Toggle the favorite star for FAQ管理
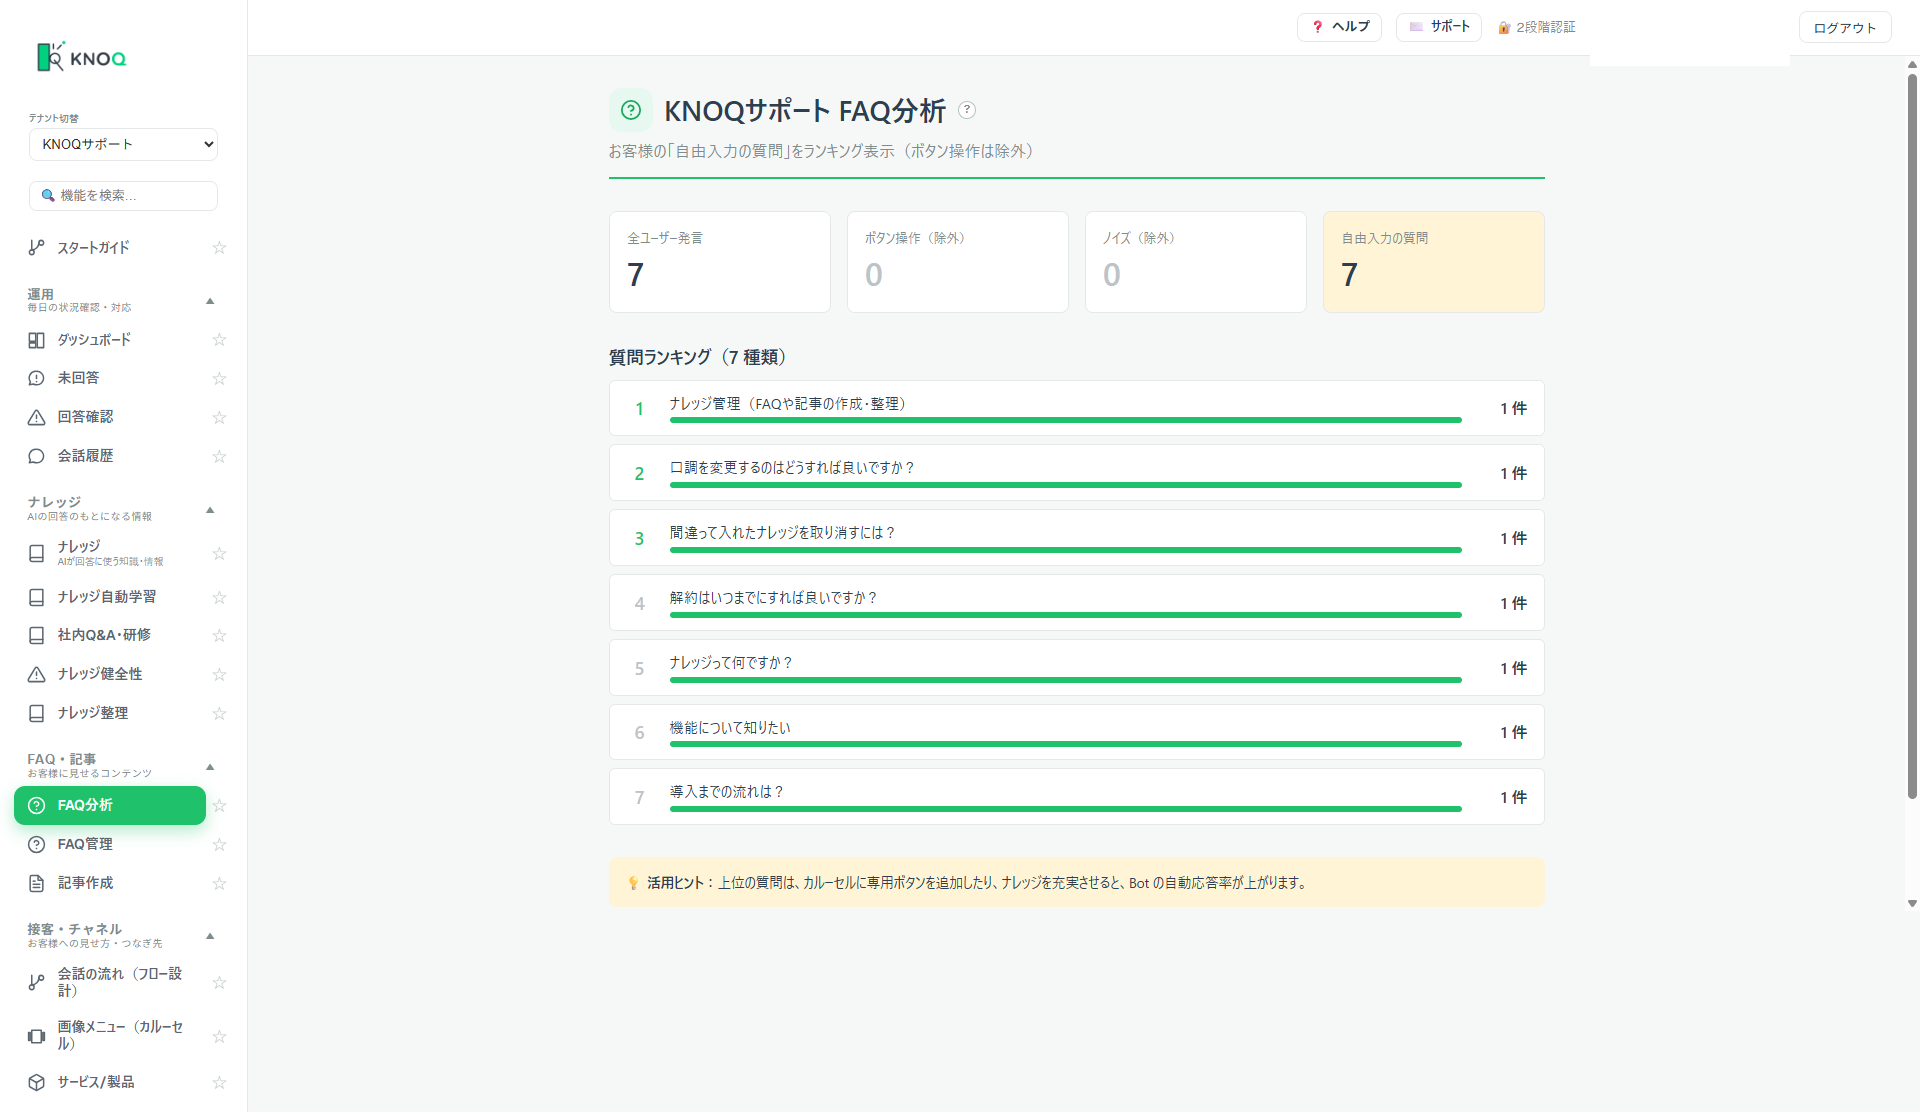The width and height of the screenshot is (1920, 1112). pyautogui.click(x=219, y=844)
